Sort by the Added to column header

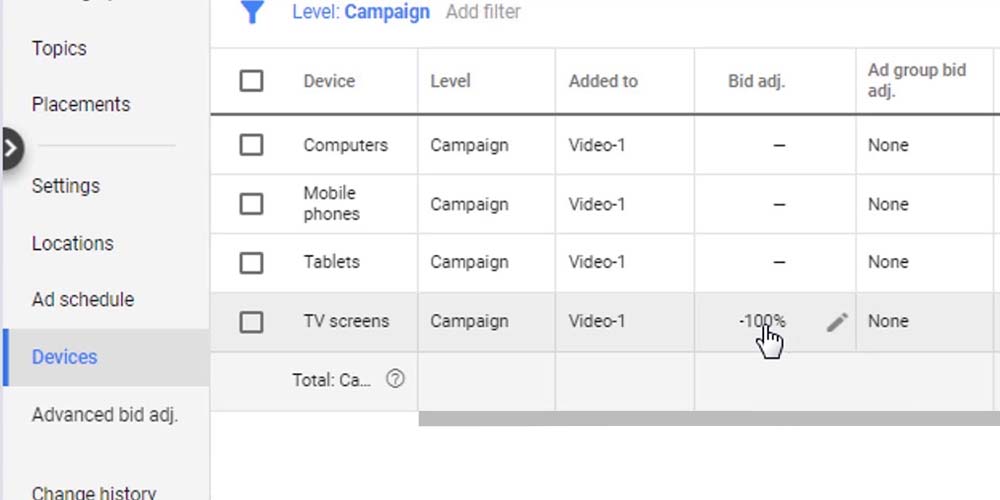(603, 81)
